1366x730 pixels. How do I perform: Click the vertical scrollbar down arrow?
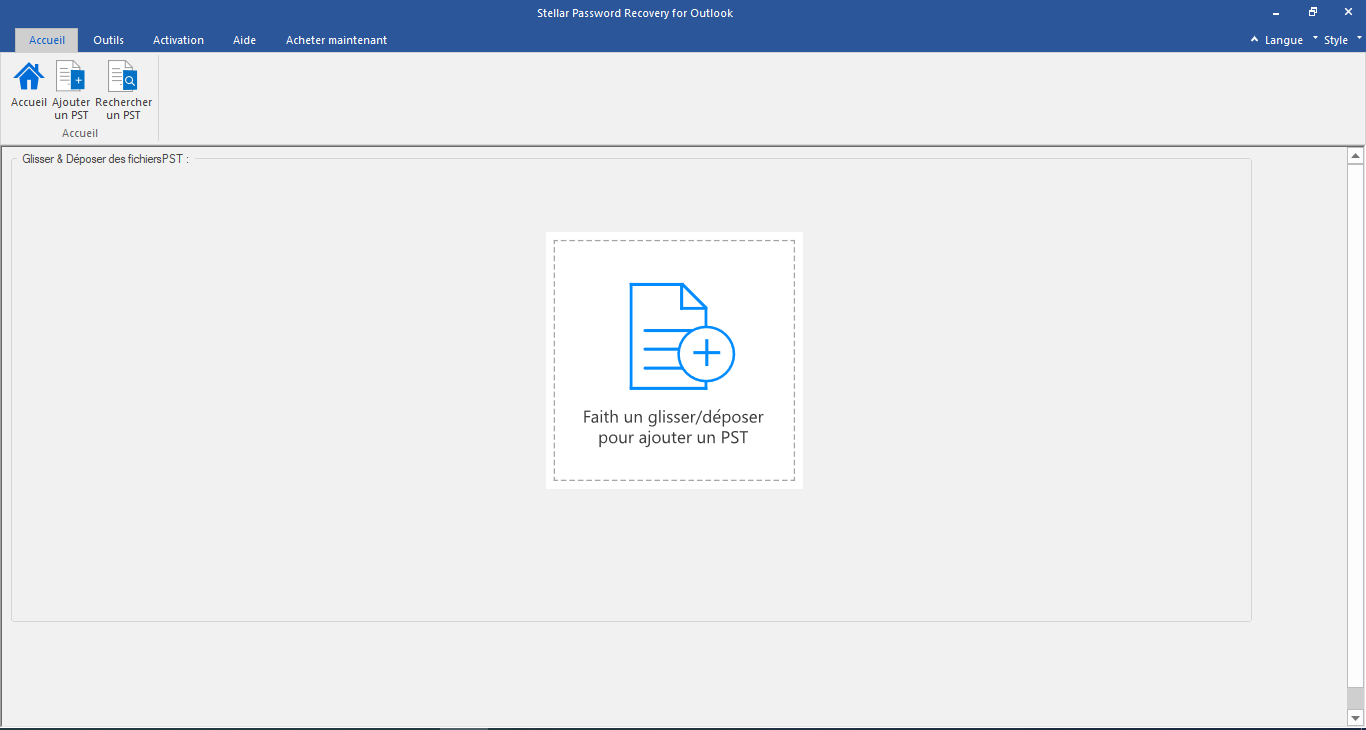pos(1356,718)
